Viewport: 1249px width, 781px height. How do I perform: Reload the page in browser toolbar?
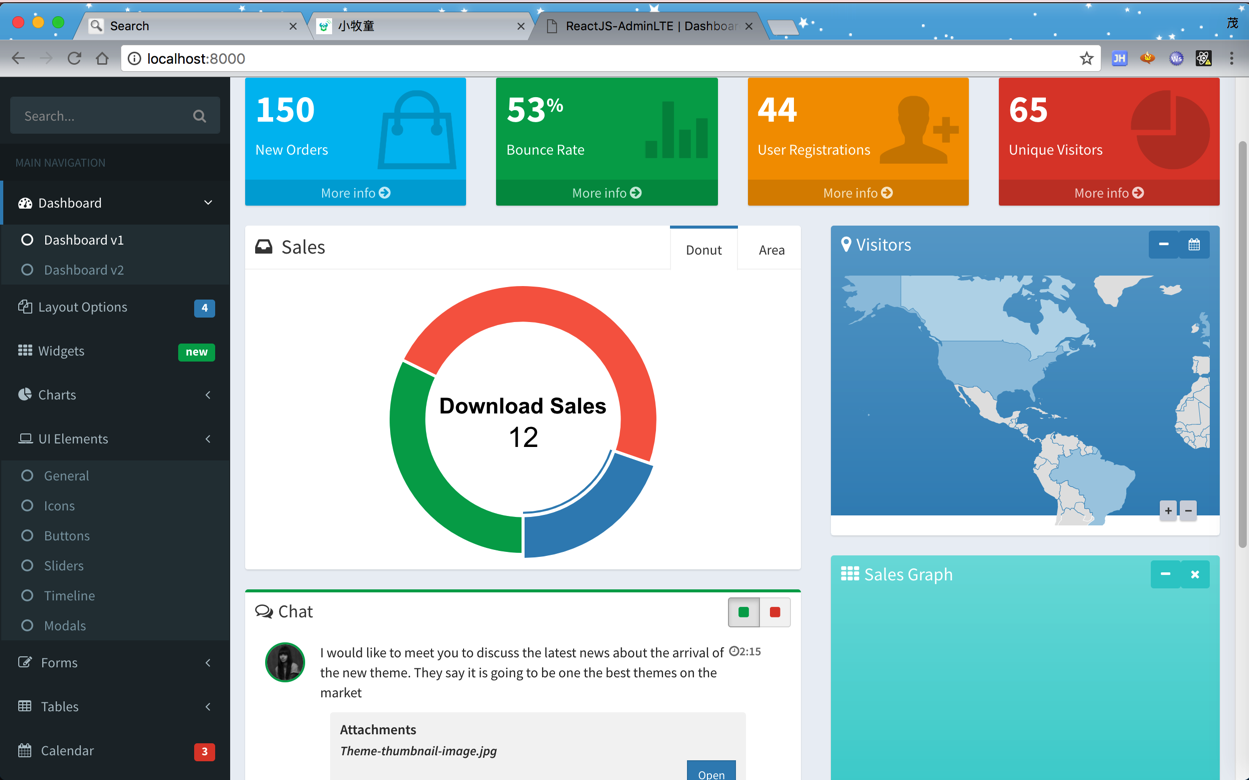74,59
